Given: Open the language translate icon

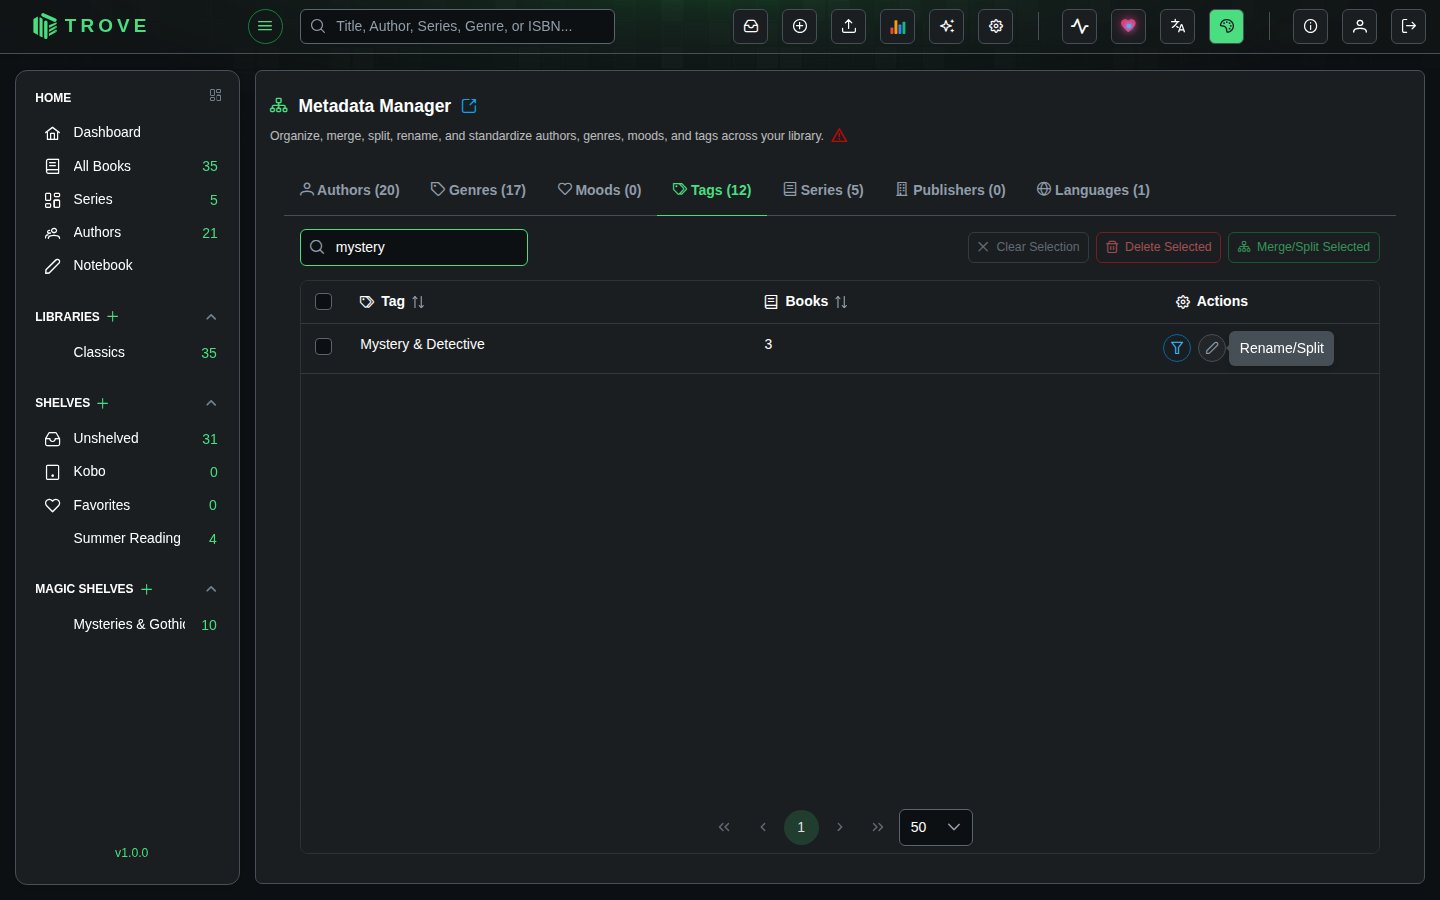Looking at the screenshot, I should point(1178,26).
